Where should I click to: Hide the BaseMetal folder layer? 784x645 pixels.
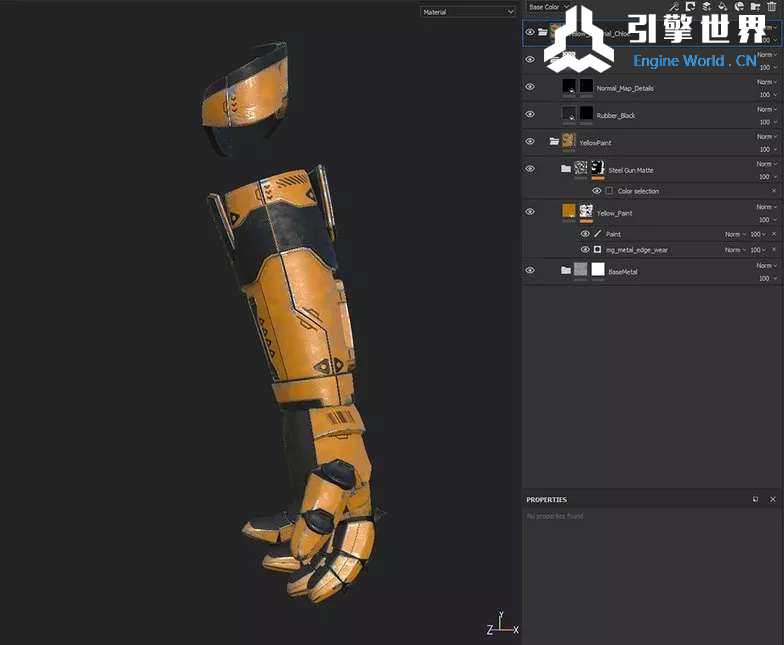click(x=530, y=271)
